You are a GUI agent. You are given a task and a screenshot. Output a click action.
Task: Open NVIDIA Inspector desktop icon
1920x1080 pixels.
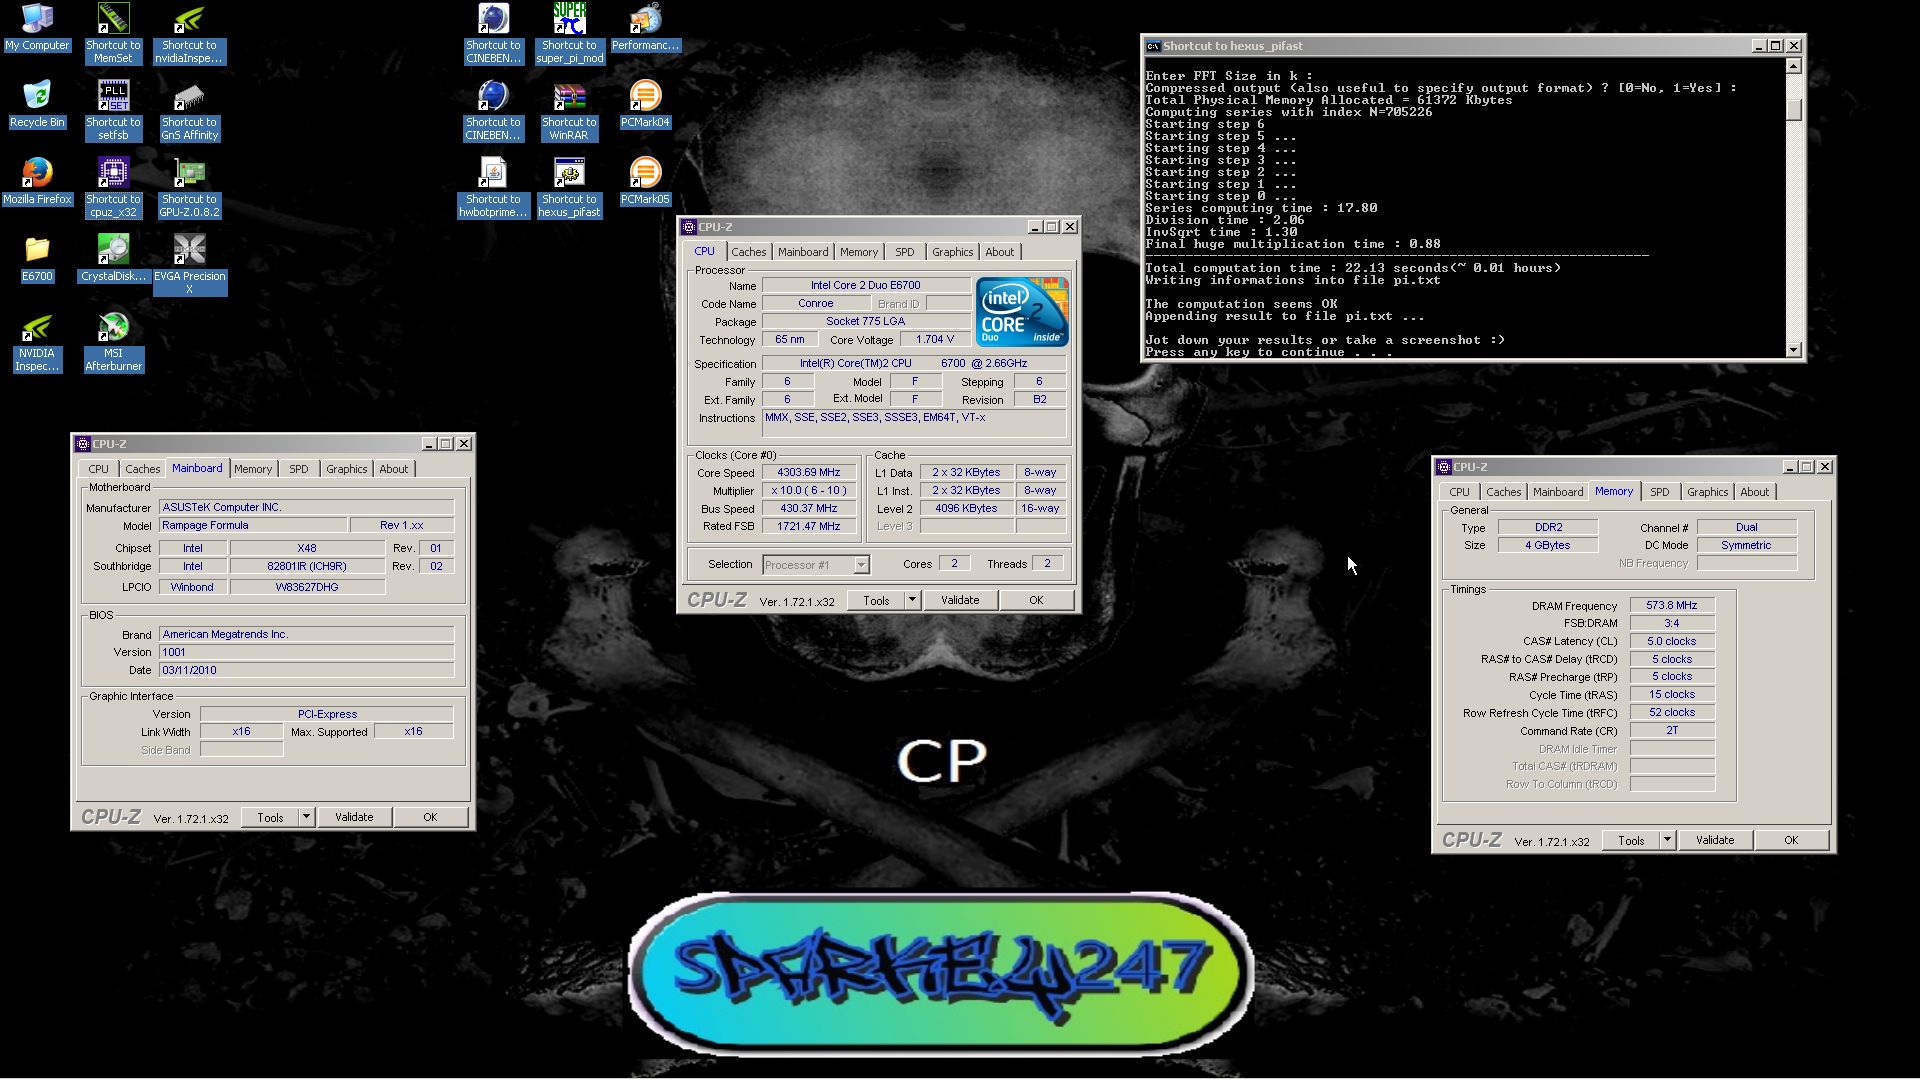click(x=37, y=341)
